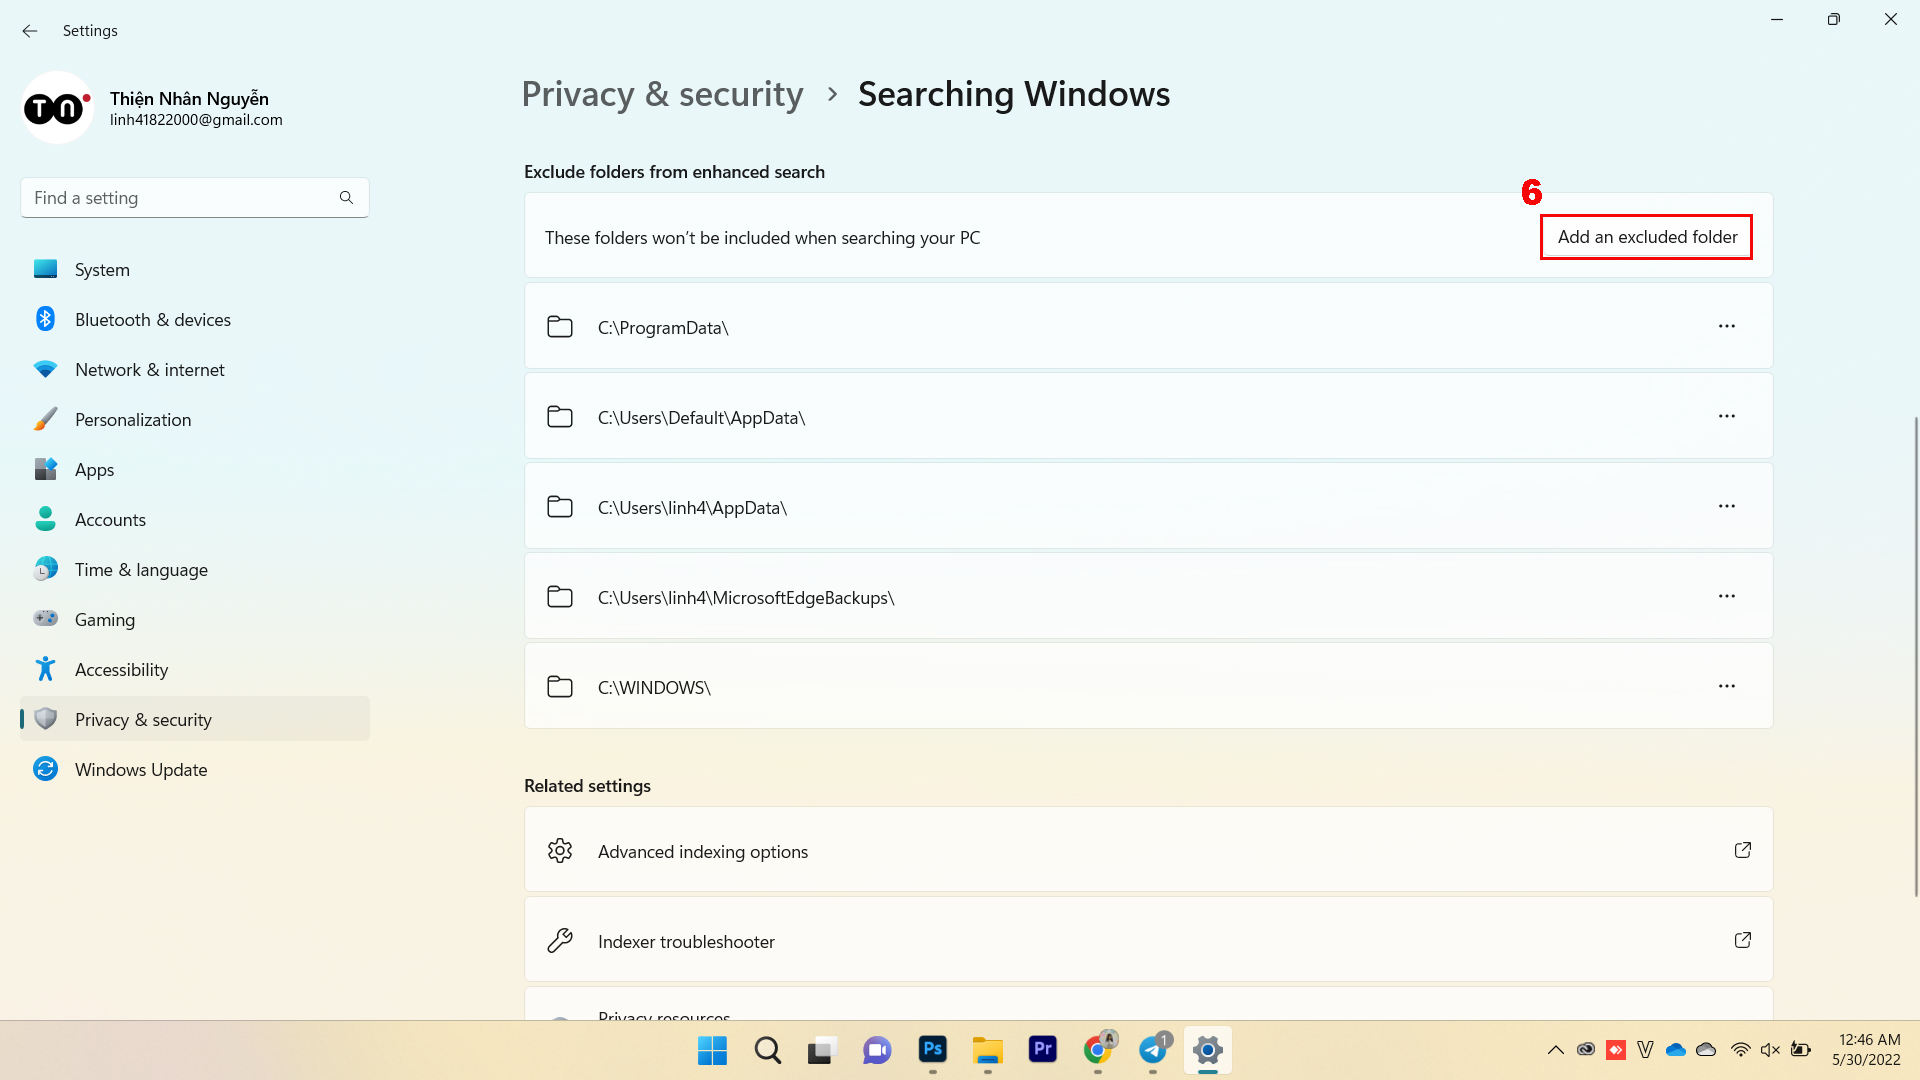
Task: Click Add an excluded folder button
Action: [x=1647, y=236]
